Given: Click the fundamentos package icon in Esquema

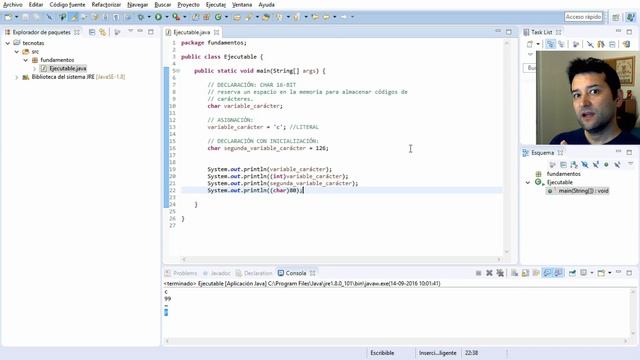Looking at the screenshot, I should coord(538,174).
